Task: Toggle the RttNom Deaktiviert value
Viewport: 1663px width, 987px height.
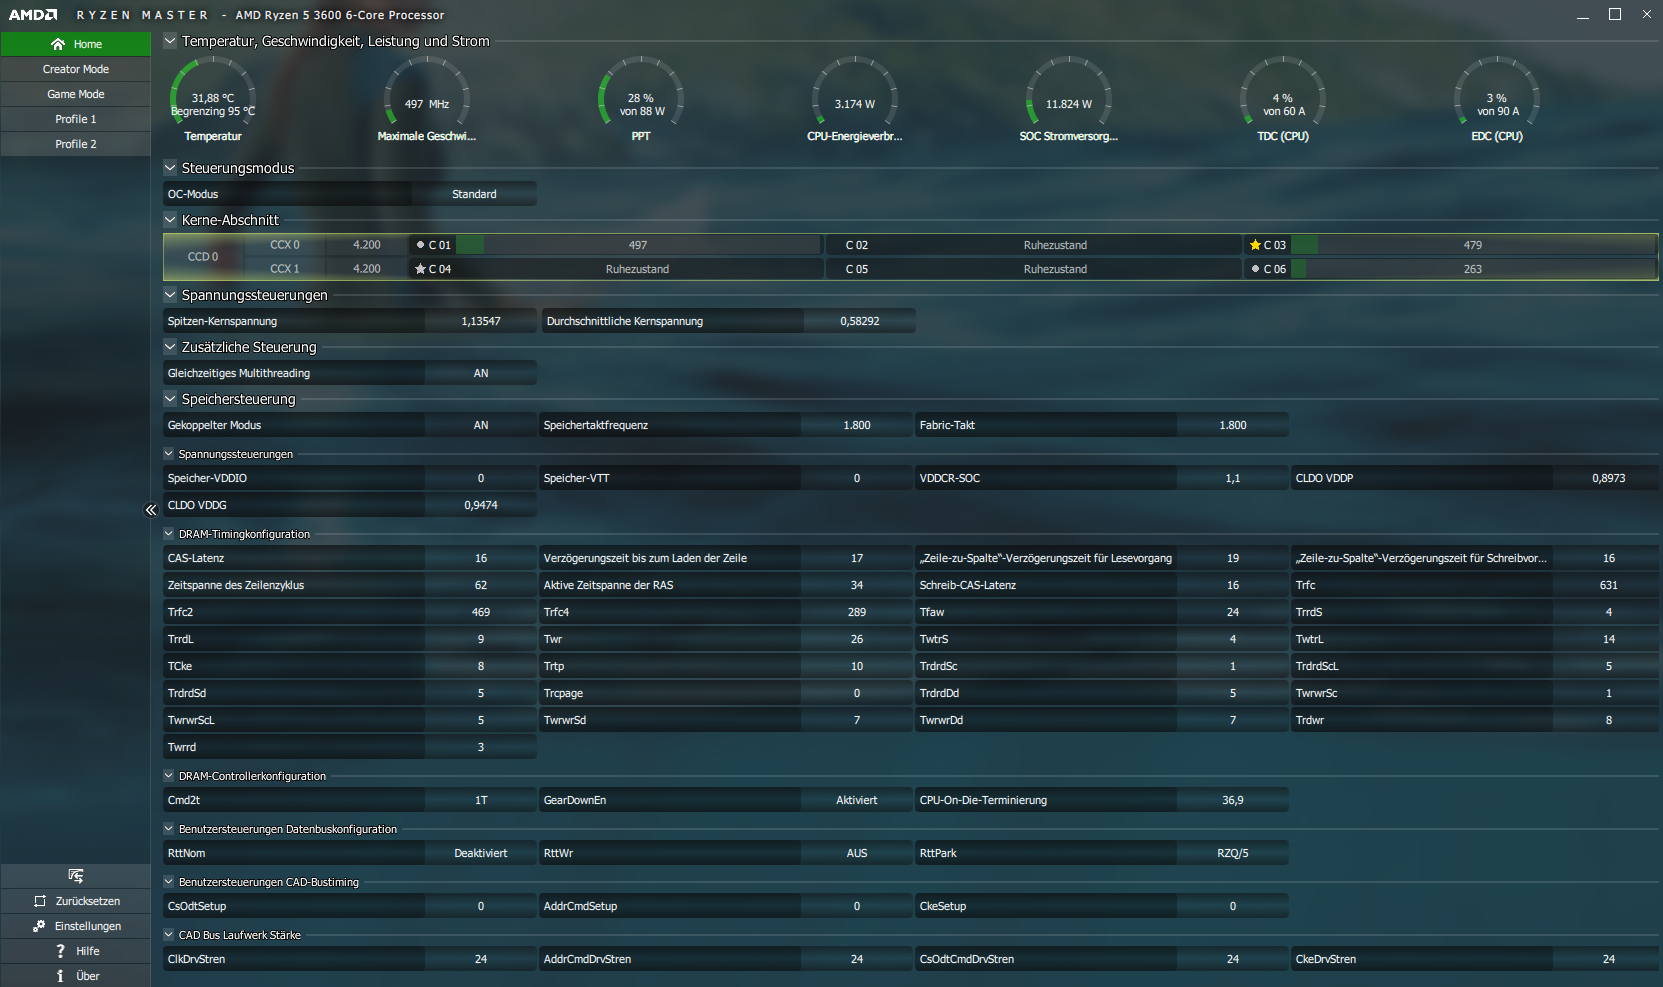Action: [481, 853]
